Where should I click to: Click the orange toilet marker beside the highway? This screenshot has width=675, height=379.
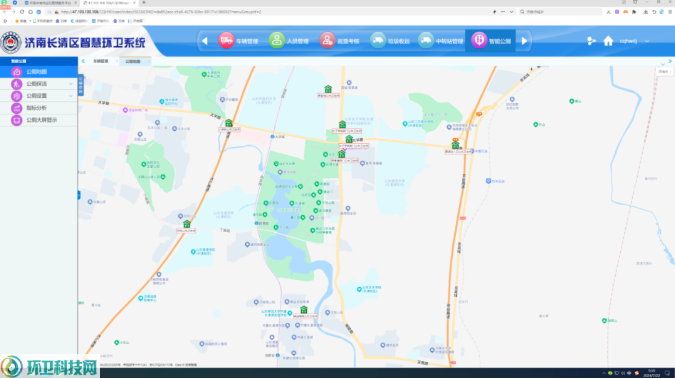coord(455,144)
